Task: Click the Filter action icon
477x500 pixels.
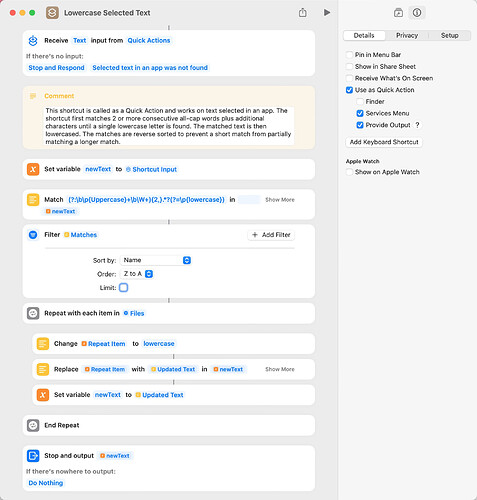Action: [33, 235]
